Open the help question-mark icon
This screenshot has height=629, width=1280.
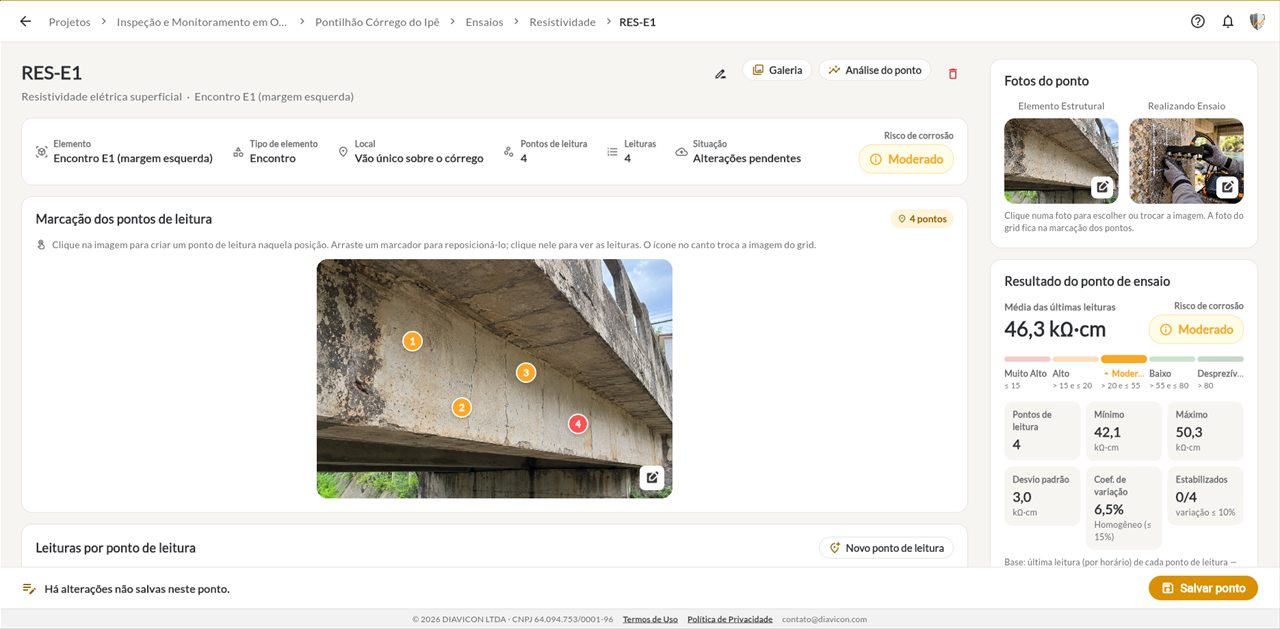tap(1198, 21)
